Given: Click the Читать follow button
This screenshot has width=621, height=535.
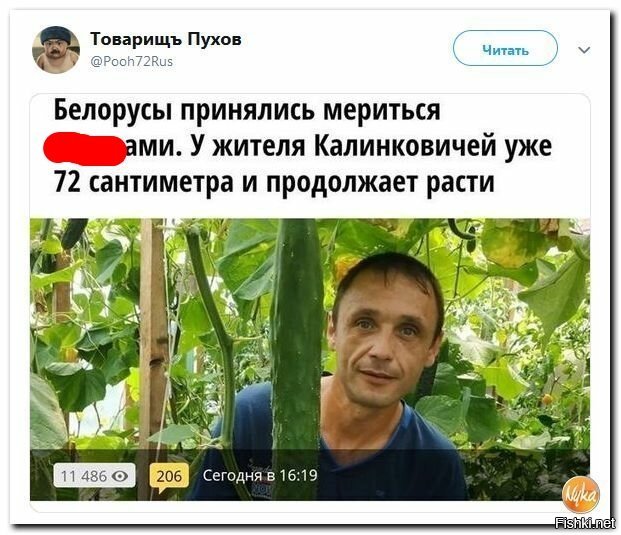Looking at the screenshot, I should coord(505,48).
